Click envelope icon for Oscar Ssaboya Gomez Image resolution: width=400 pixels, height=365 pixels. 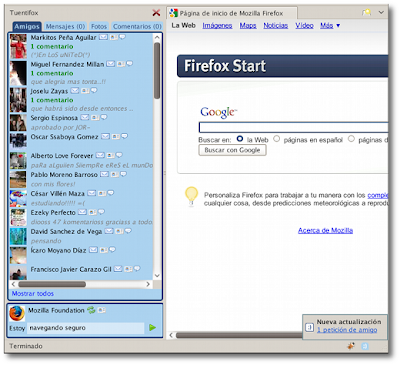pyautogui.click(x=105, y=136)
